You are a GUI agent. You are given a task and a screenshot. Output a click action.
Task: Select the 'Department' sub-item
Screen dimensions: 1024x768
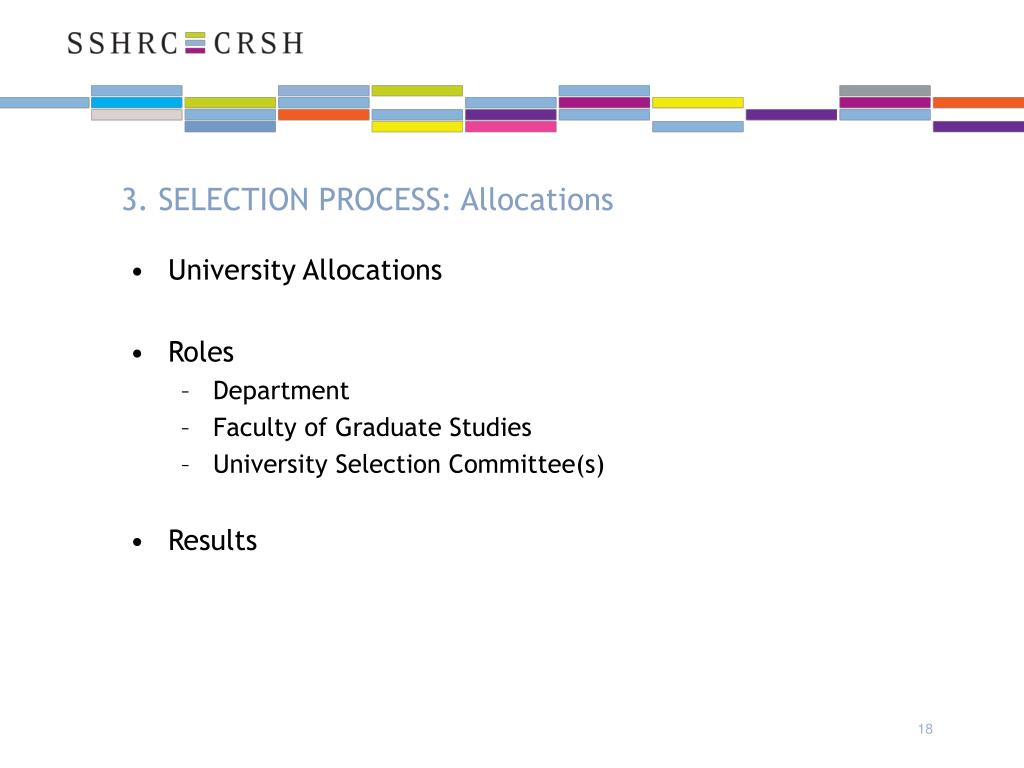click(281, 391)
